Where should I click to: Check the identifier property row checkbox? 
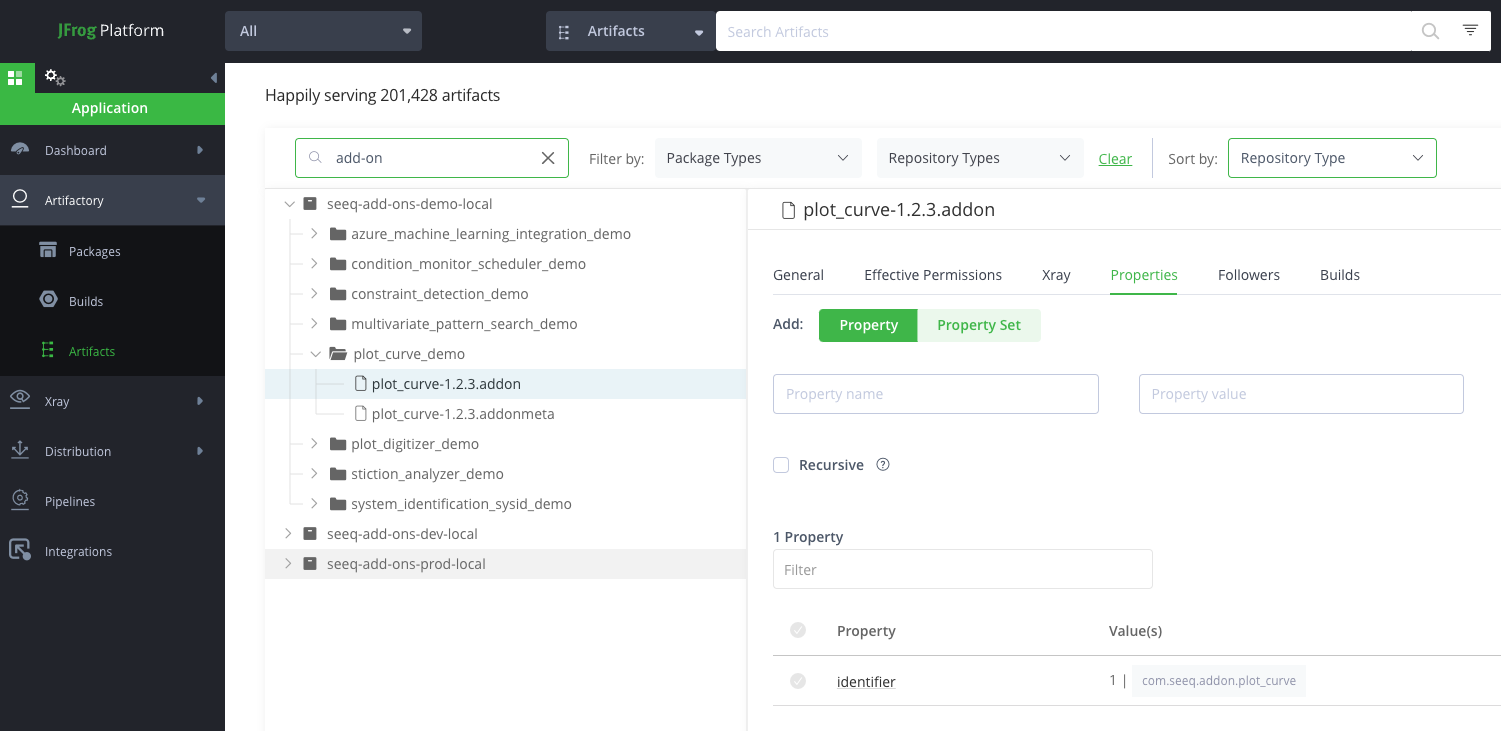pyautogui.click(x=798, y=681)
